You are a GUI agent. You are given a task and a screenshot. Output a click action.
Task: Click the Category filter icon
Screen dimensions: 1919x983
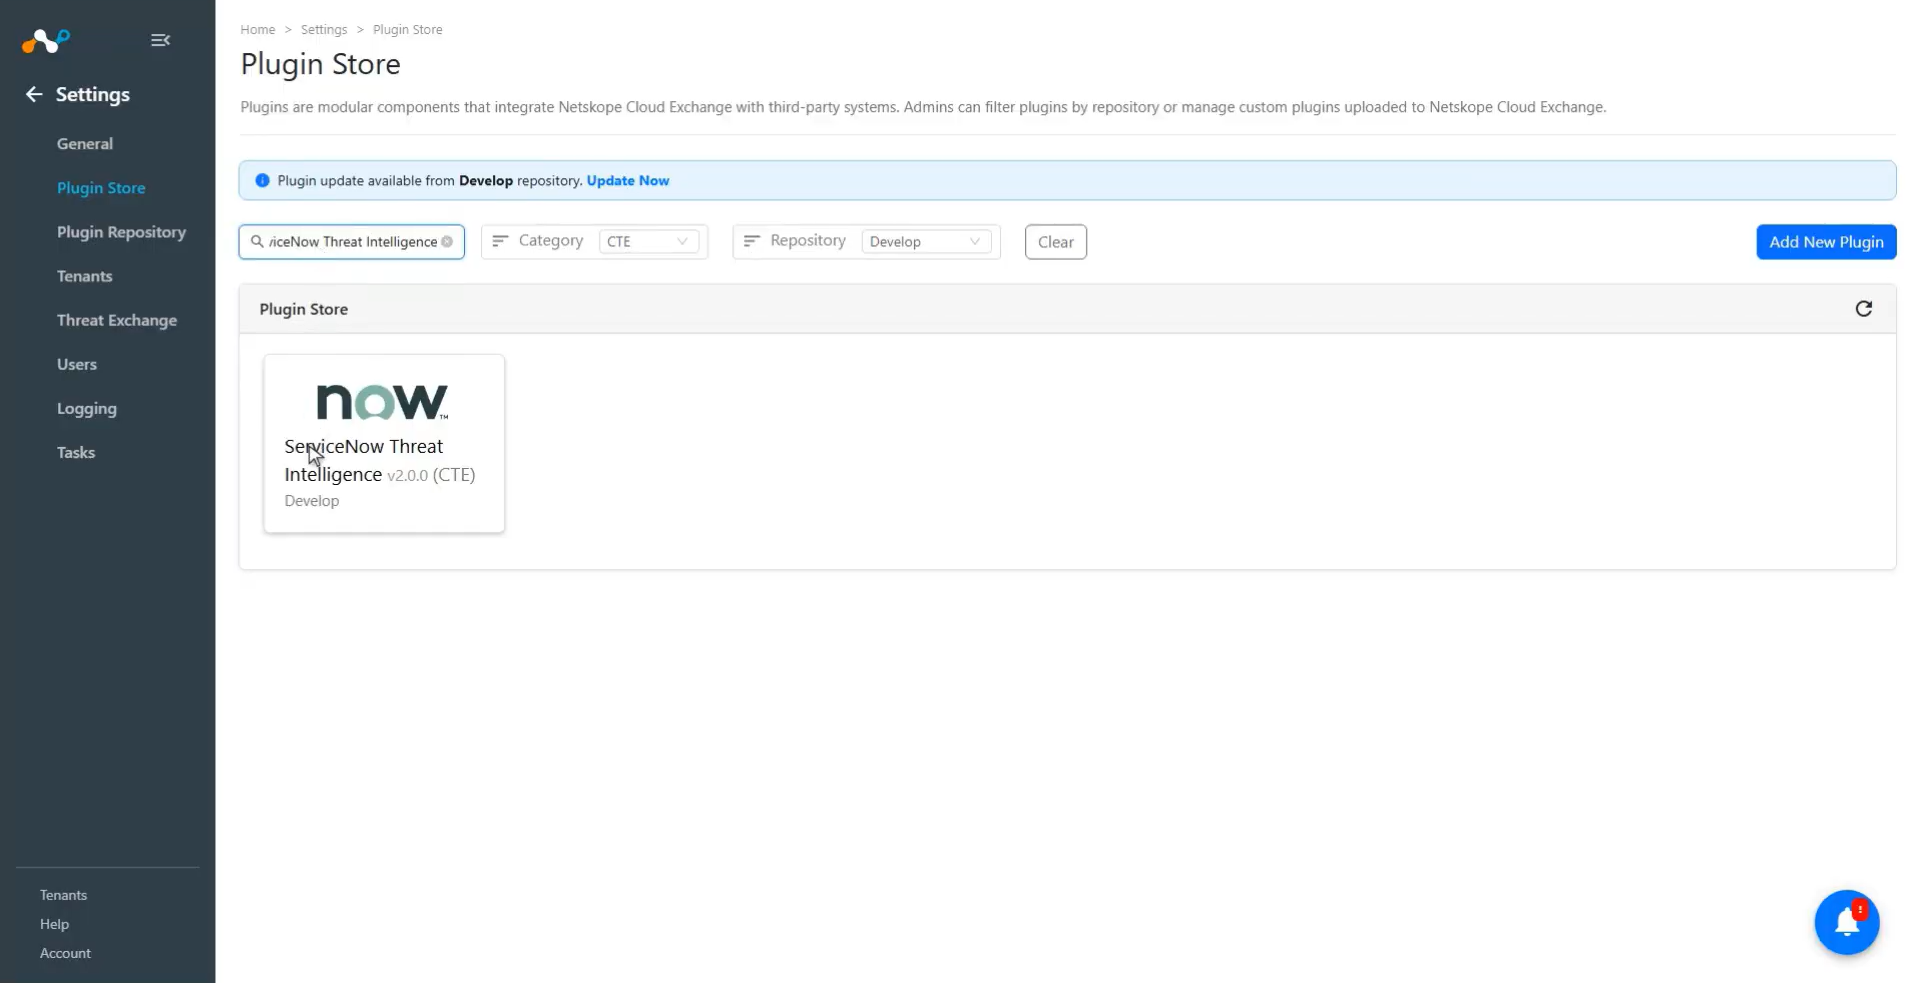pyautogui.click(x=500, y=241)
